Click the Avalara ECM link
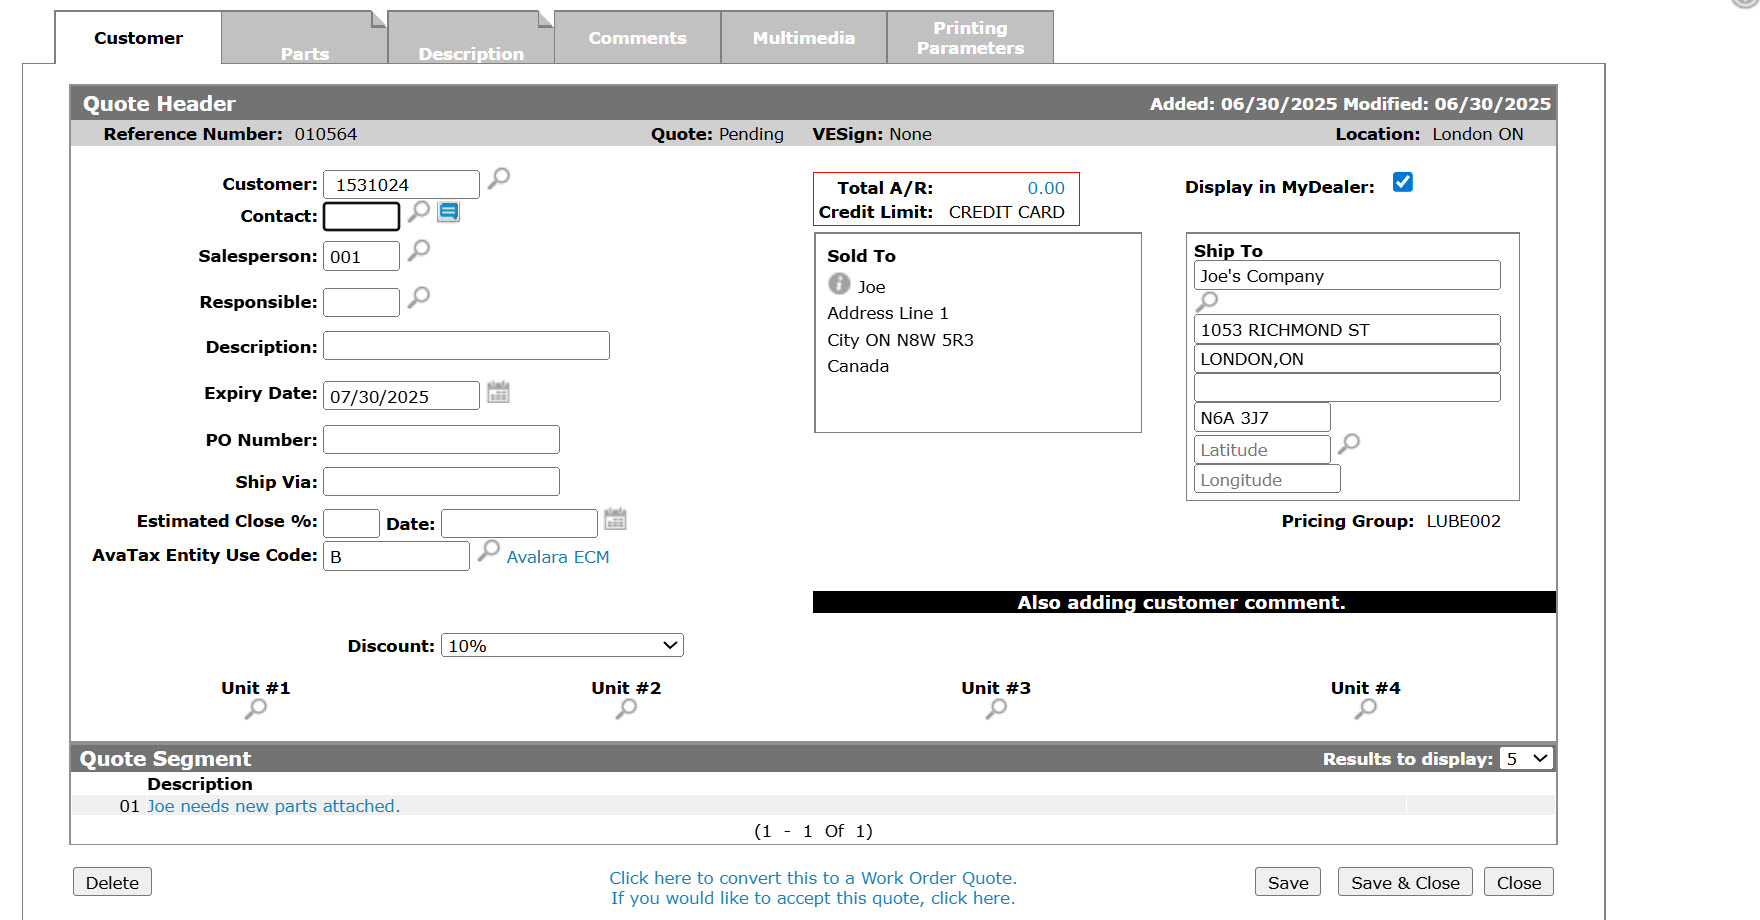Image resolution: width=1760 pixels, height=920 pixels. tap(557, 557)
